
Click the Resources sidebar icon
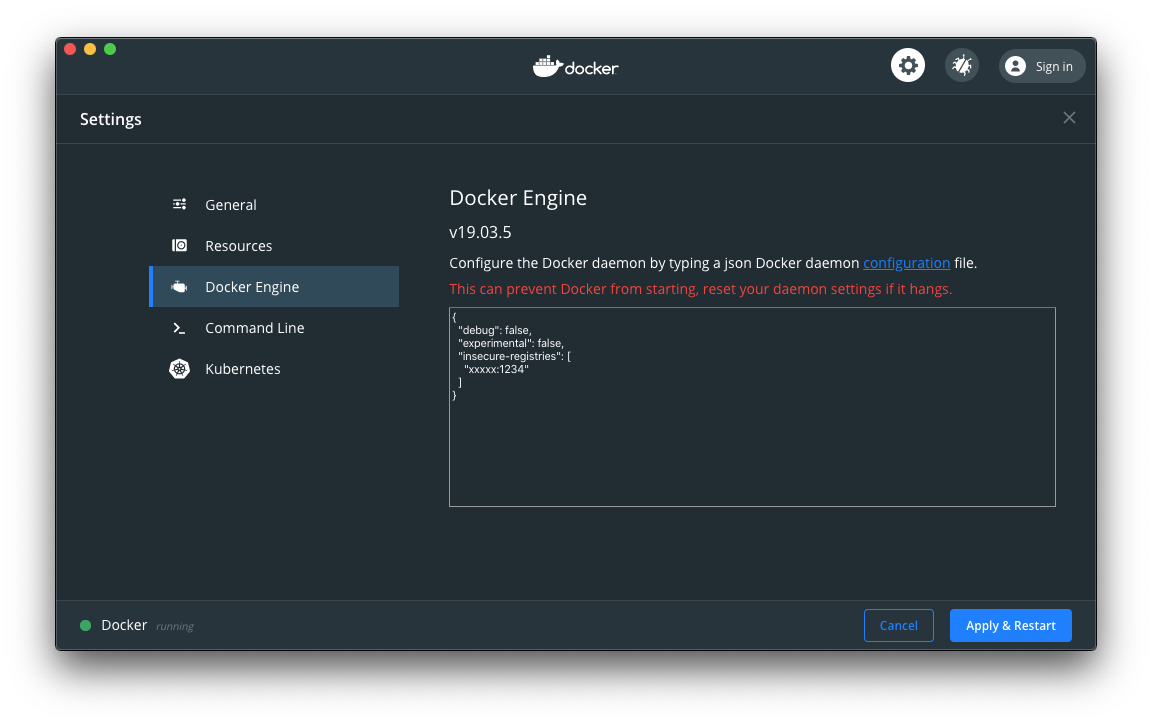point(180,245)
